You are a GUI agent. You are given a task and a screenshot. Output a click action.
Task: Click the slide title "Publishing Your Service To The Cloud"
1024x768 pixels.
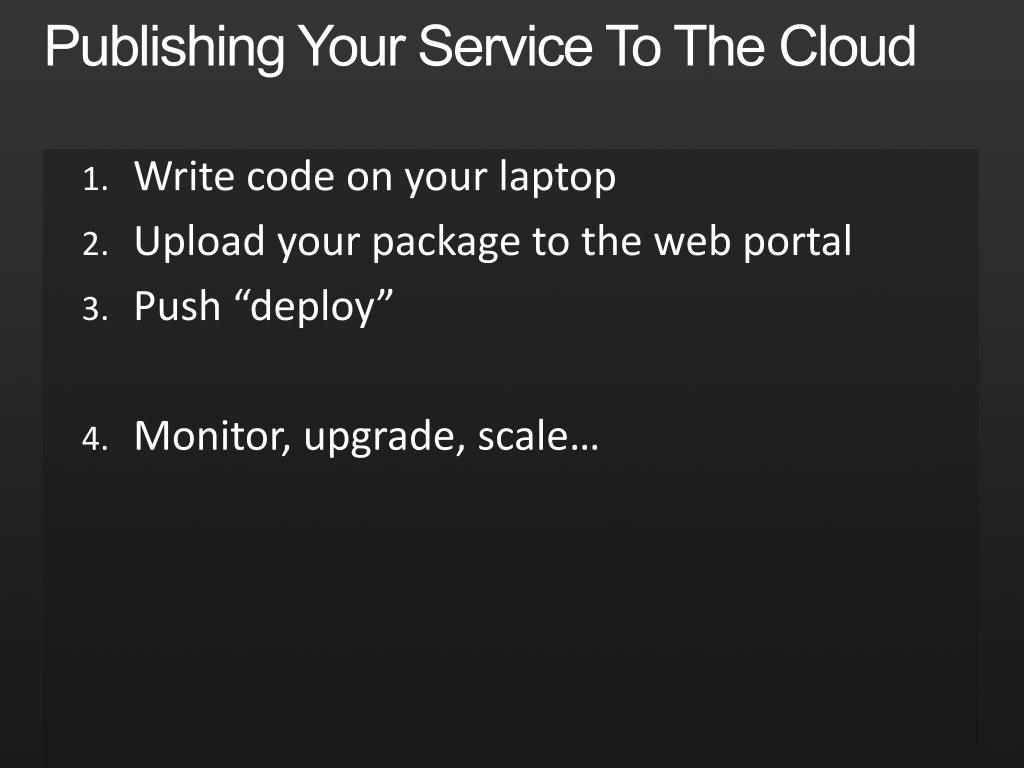(480, 48)
